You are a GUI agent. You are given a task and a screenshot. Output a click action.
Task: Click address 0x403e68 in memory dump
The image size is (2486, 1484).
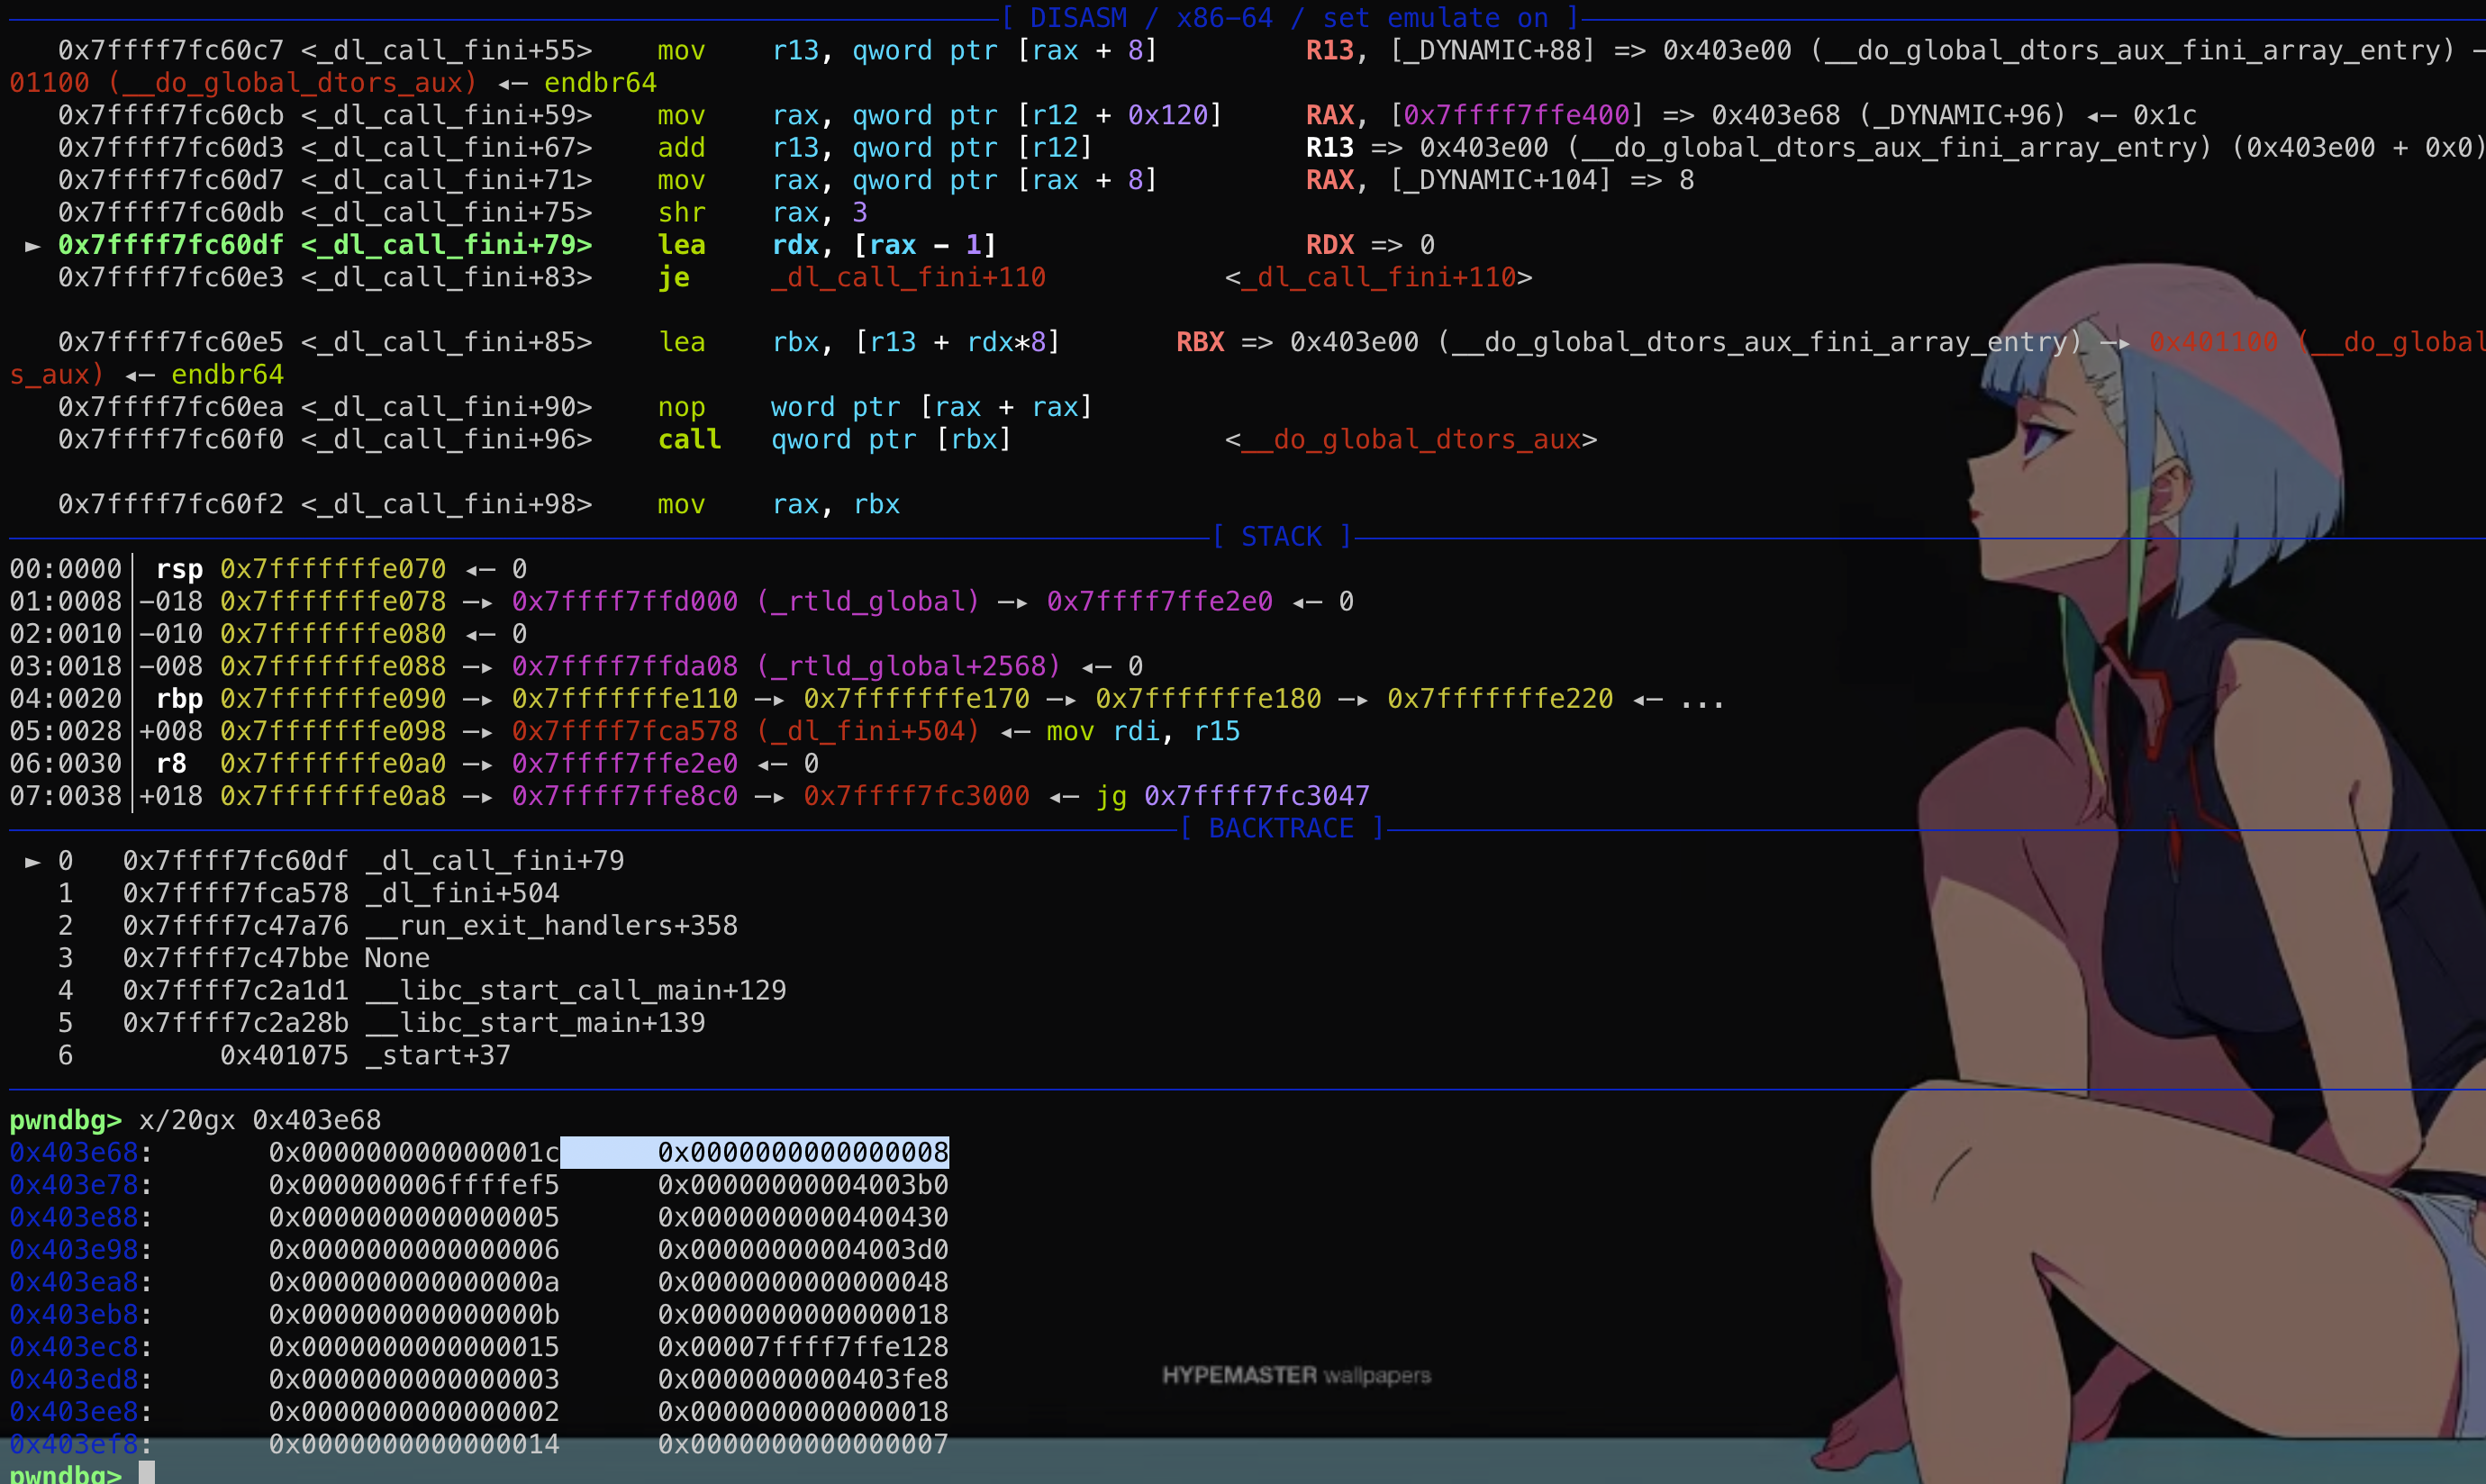tap(74, 1153)
